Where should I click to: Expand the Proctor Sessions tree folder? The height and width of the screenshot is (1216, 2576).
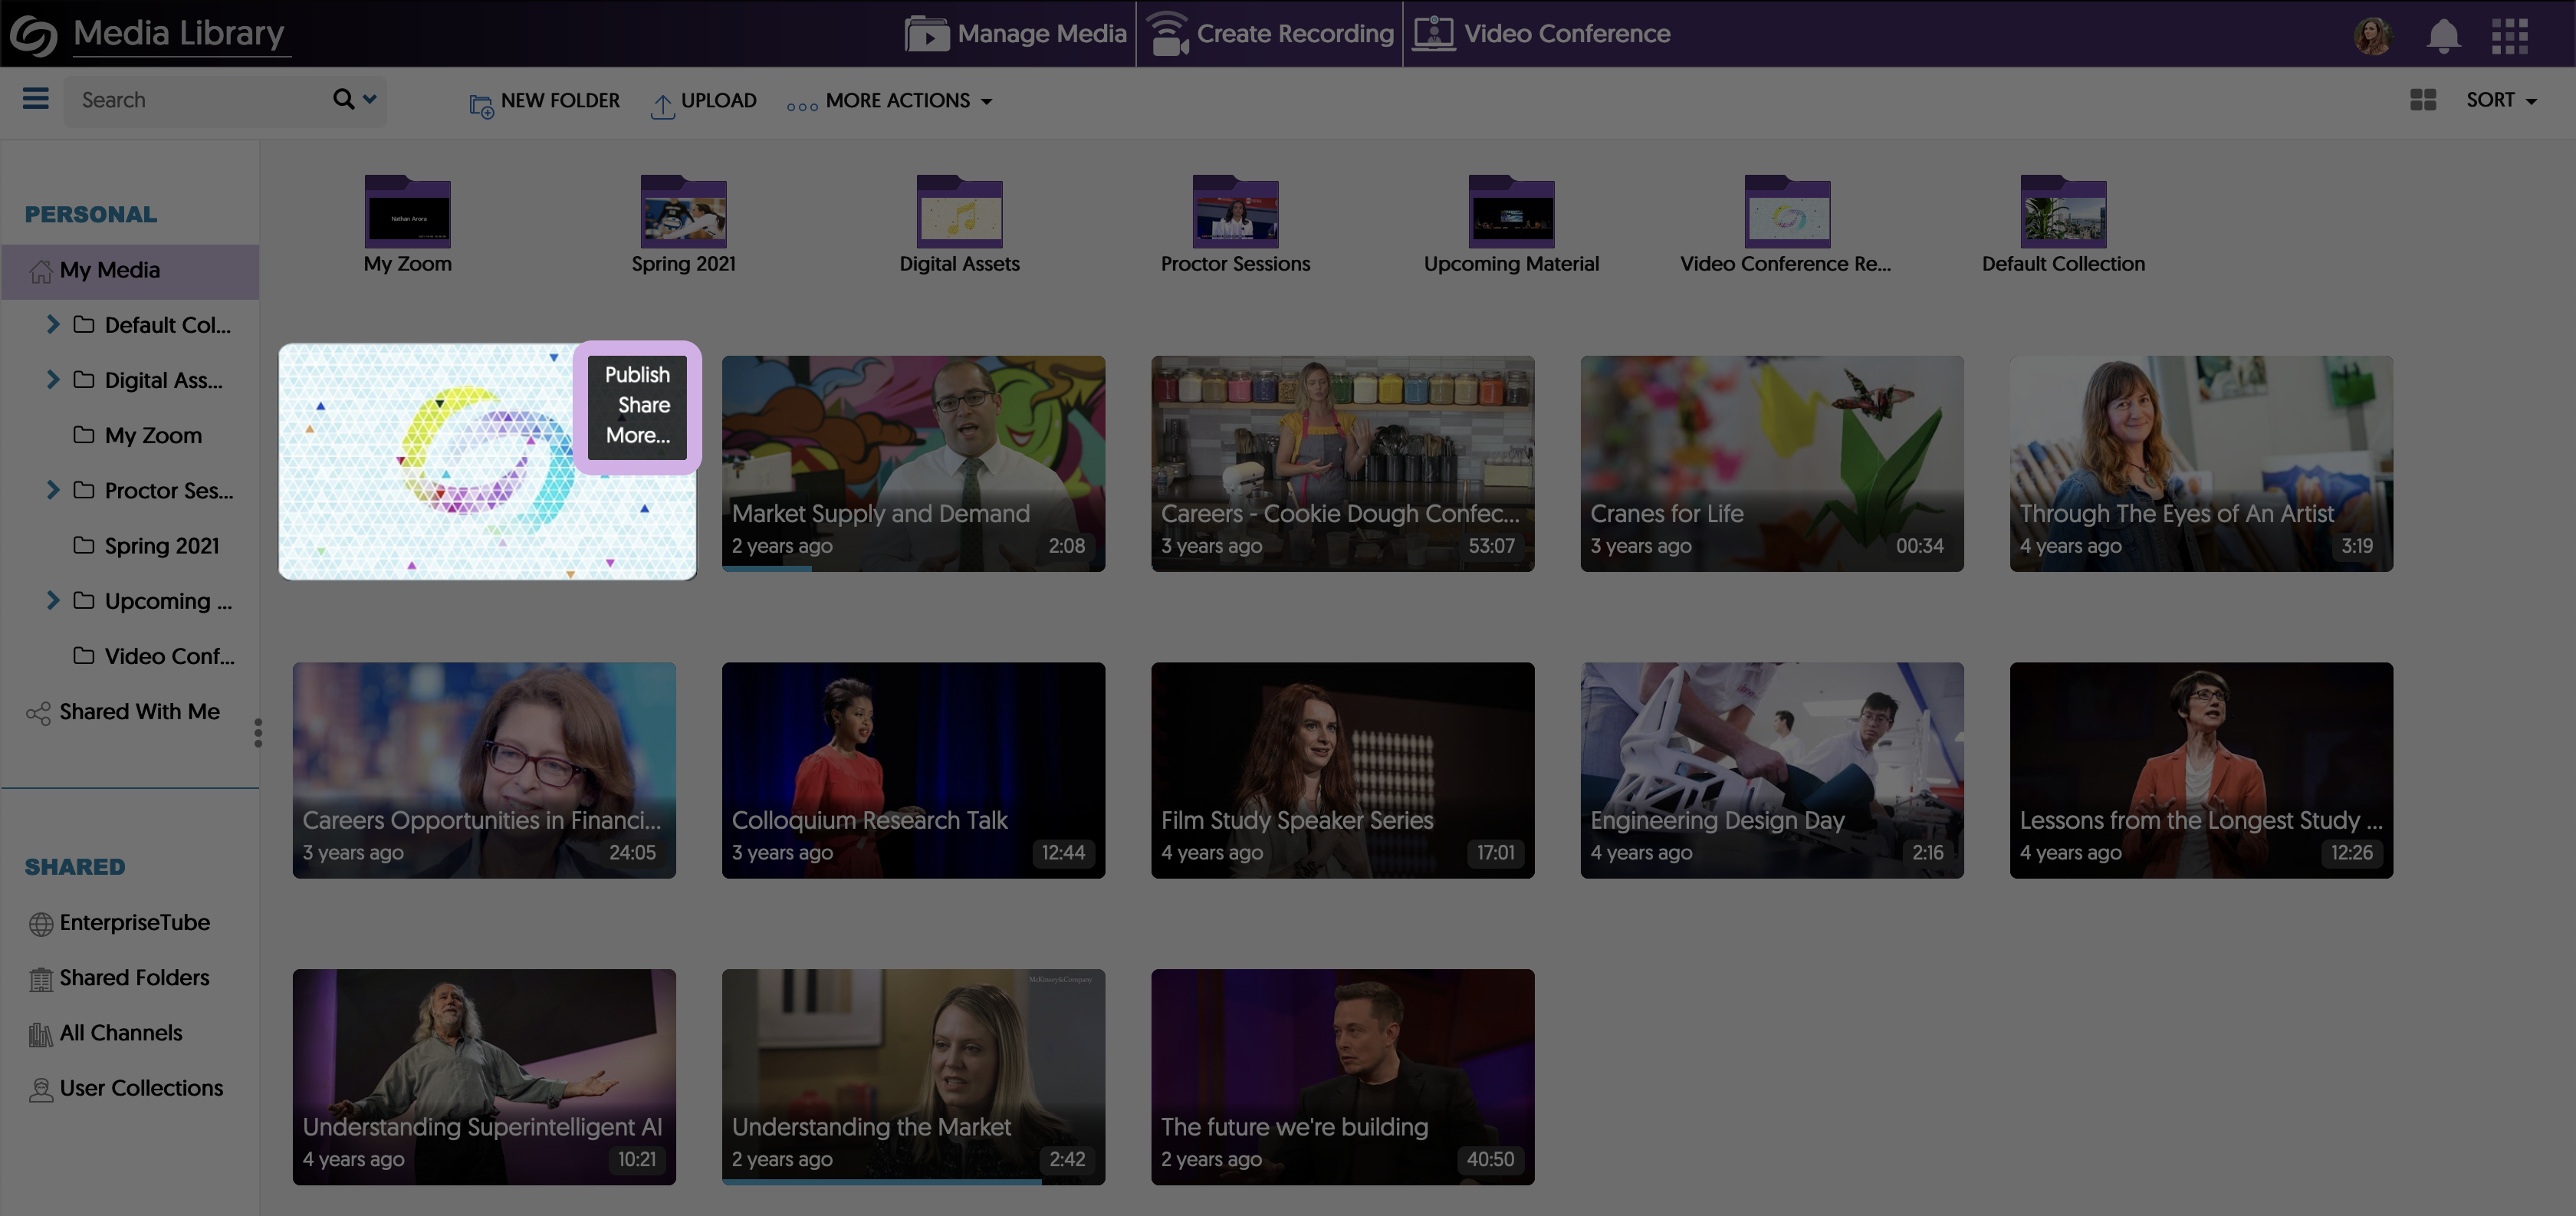(x=53, y=490)
